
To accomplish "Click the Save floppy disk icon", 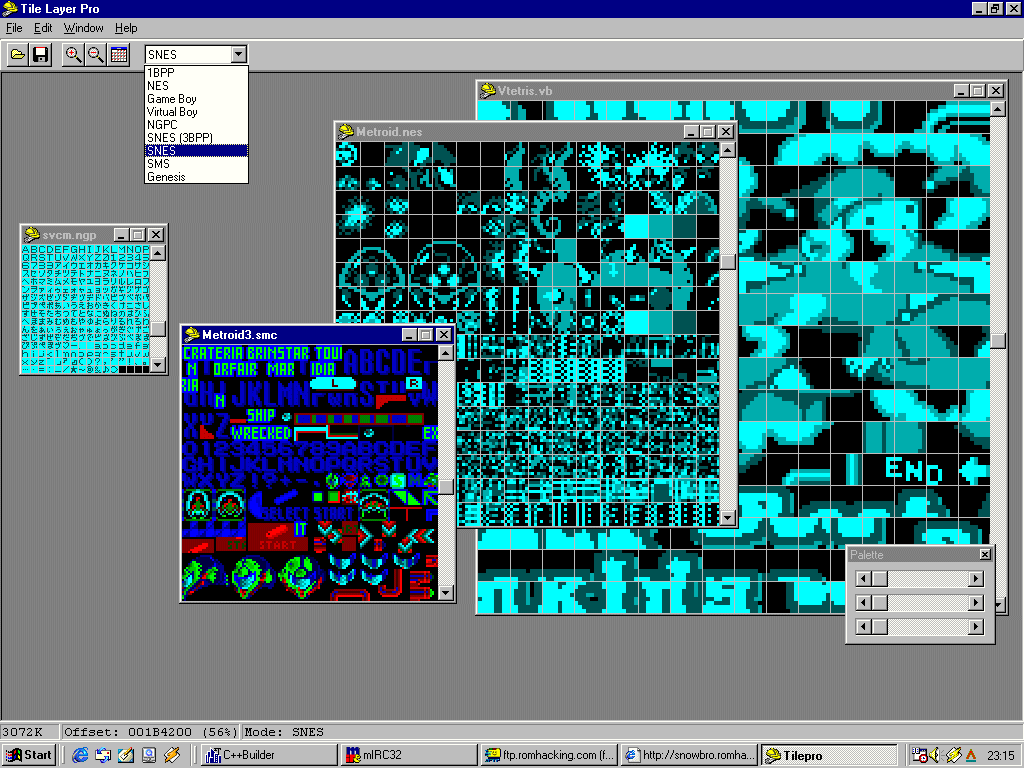I will tap(41, 55).
